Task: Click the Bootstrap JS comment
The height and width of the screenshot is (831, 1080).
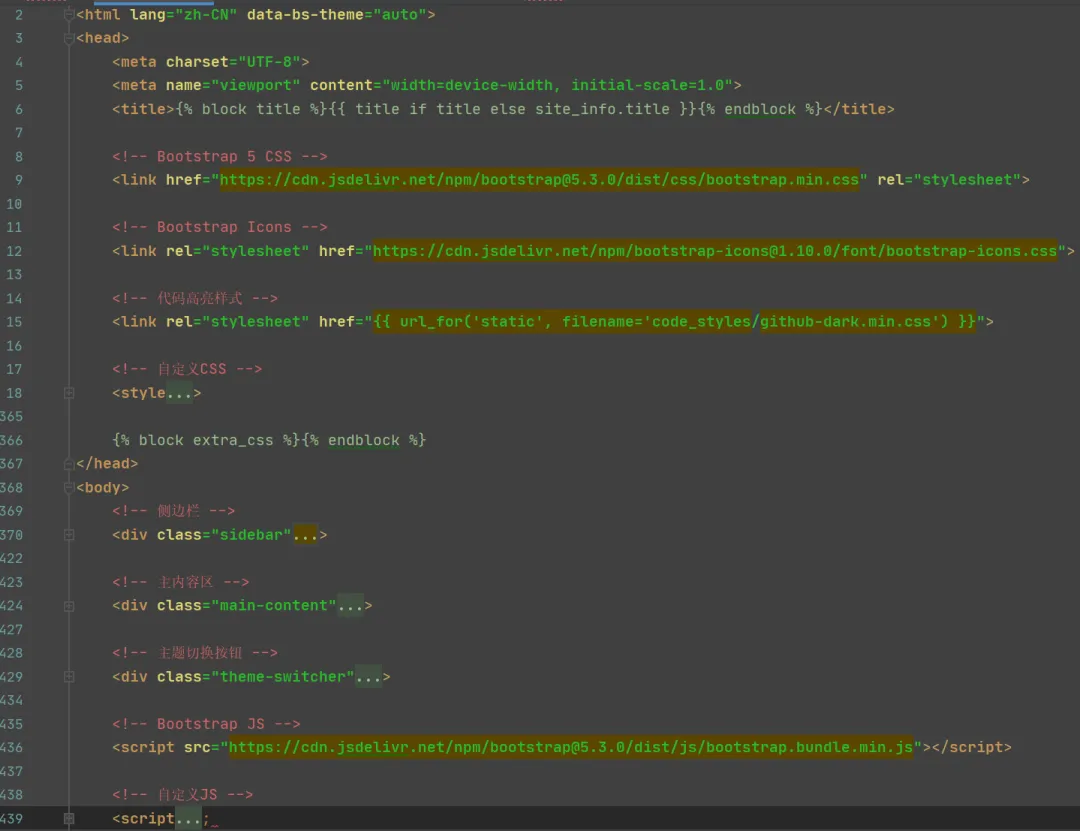Action: [206, 724]
